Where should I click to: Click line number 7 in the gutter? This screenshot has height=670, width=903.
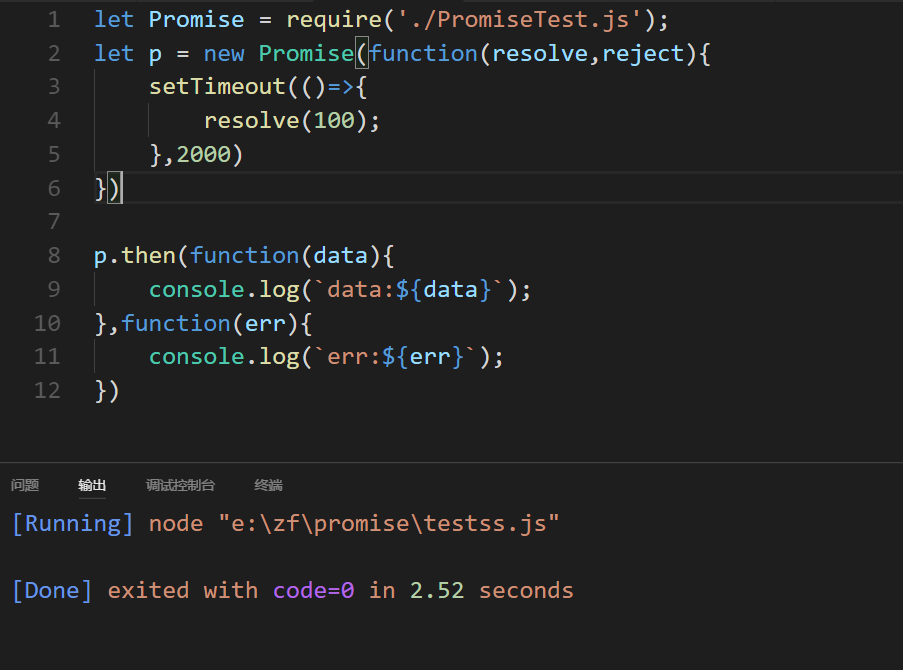[54, 221]
